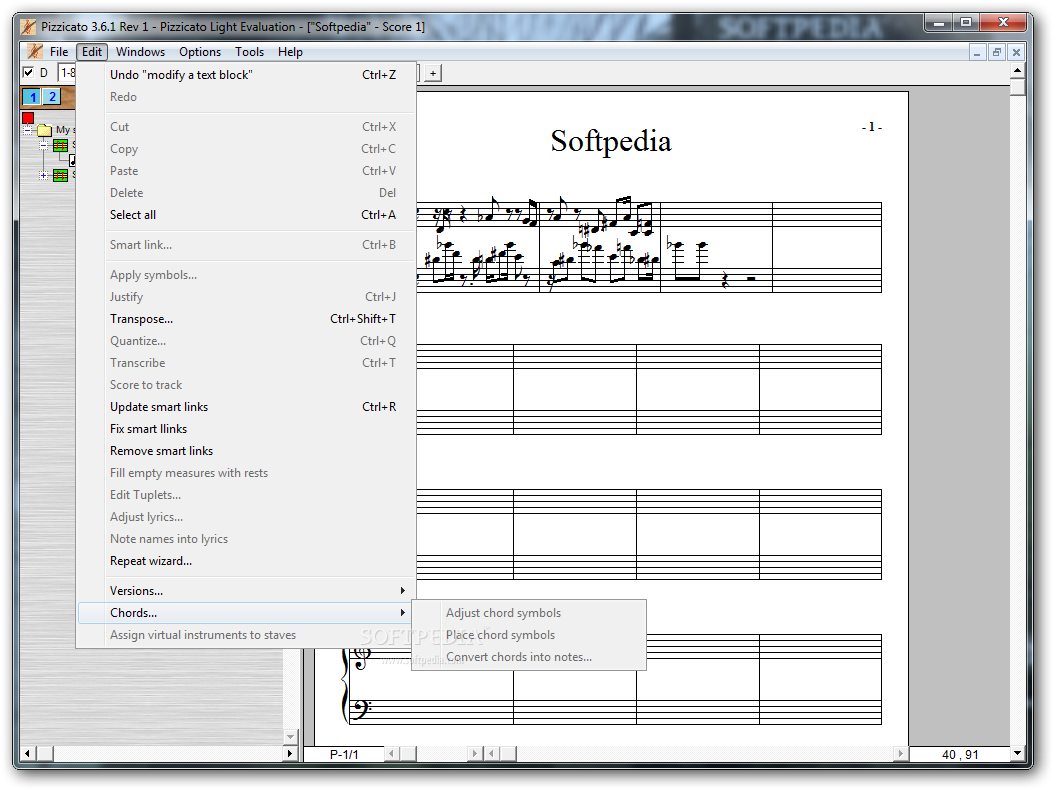Choose Remove smart links
This screenshot has width=1054, height=790.
tap(246, 451)
